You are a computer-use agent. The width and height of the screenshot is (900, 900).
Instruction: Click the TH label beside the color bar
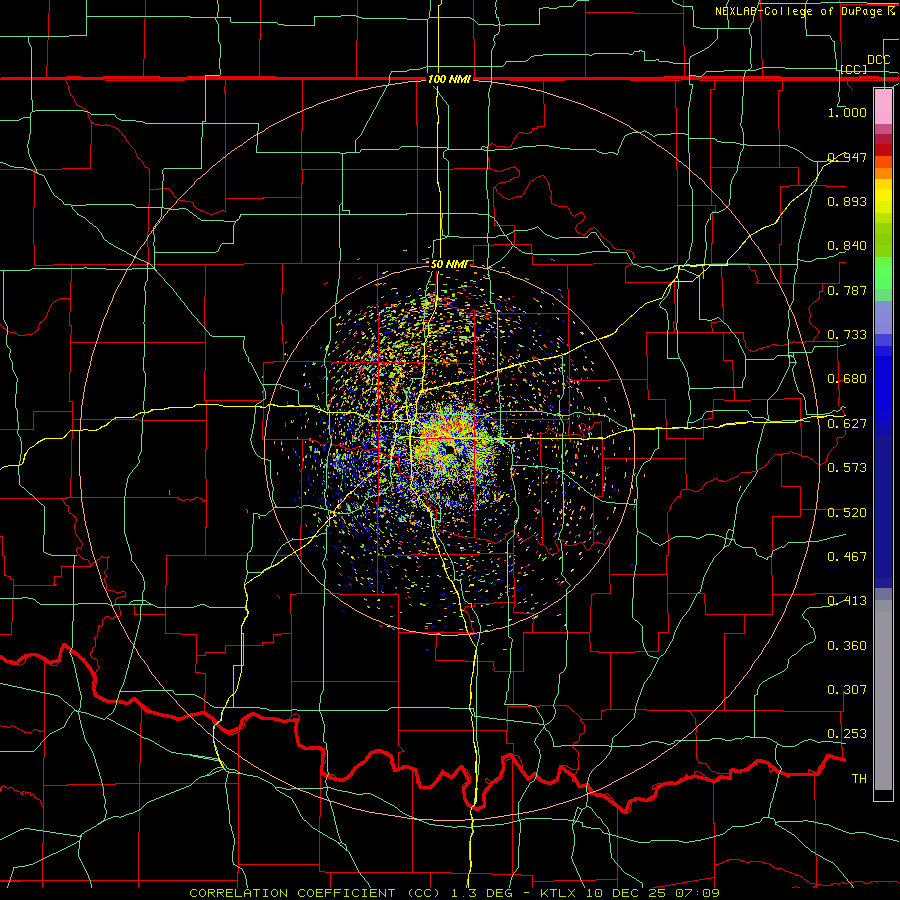tap(859, 779)
